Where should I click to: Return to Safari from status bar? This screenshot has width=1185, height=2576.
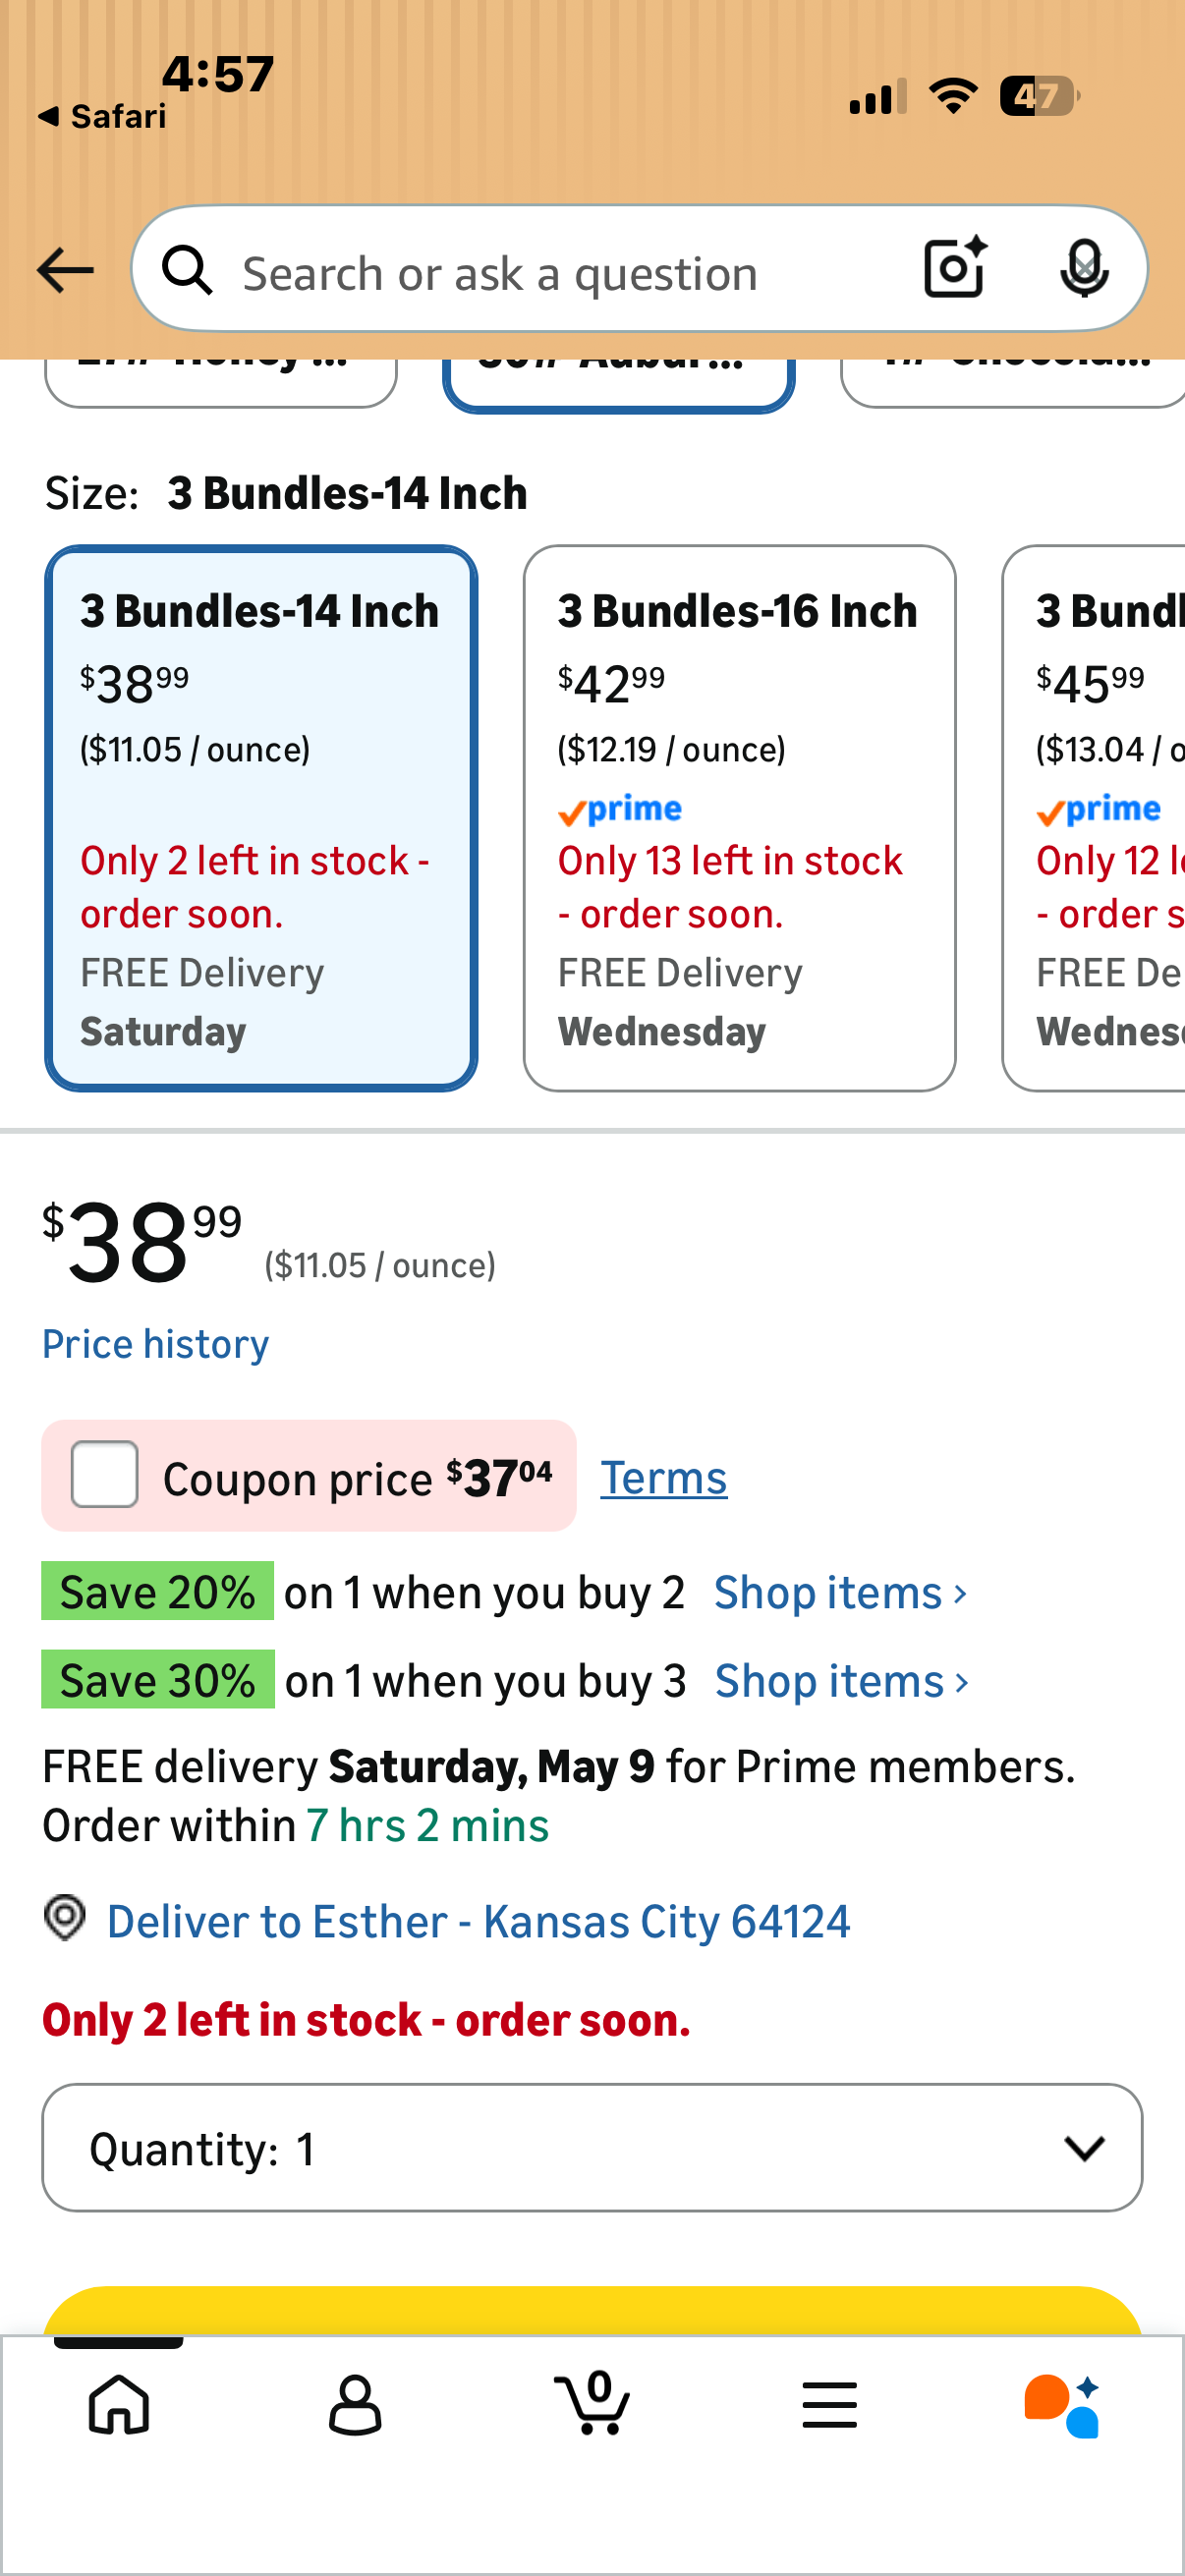[101, 116]
